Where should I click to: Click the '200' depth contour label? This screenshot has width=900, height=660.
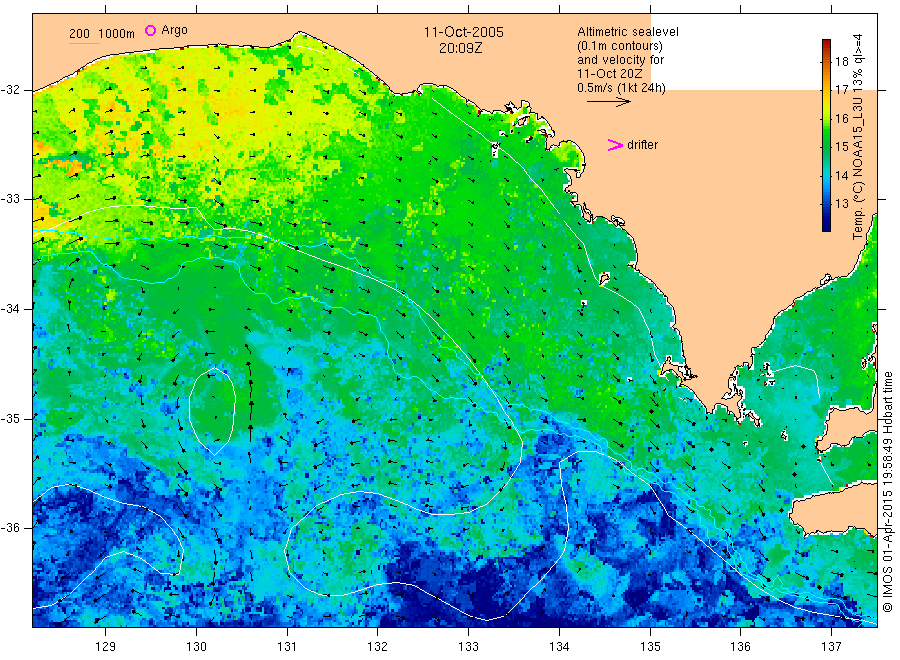(x=79, y=34)
